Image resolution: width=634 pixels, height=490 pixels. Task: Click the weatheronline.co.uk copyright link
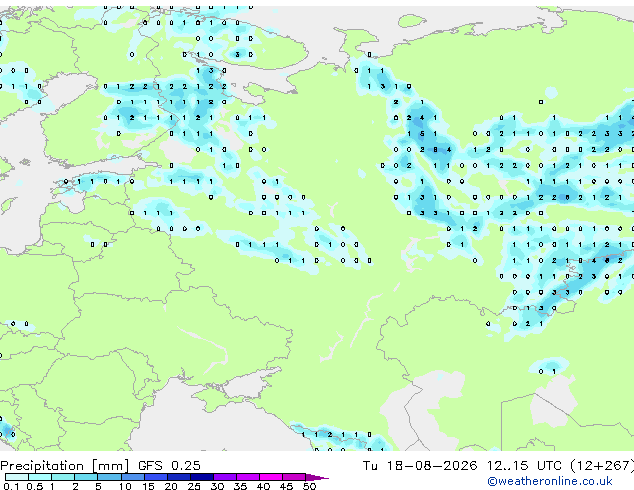(550, 481)
